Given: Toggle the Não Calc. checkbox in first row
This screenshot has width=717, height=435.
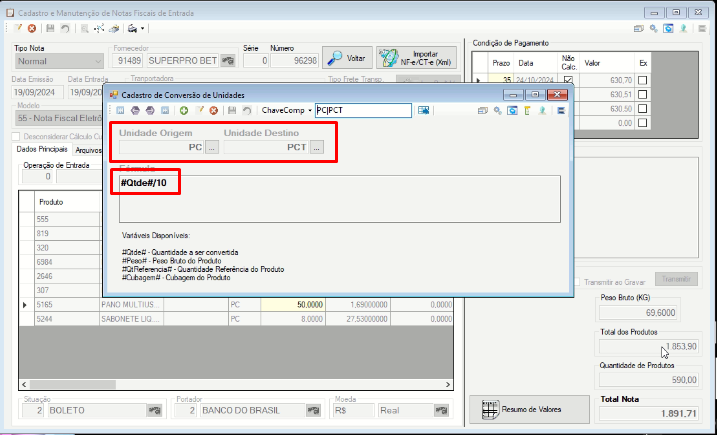Looking at the screenshot, I should tap(568, 80).
